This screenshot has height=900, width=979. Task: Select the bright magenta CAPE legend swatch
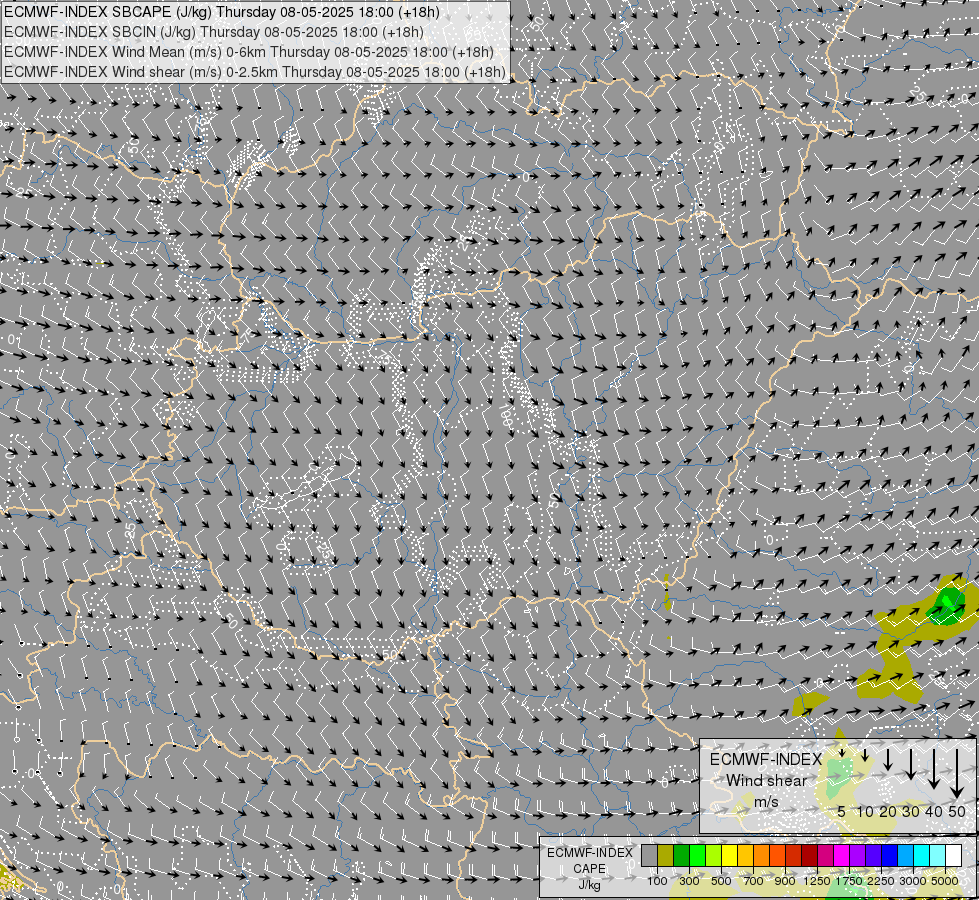point(842,856)
